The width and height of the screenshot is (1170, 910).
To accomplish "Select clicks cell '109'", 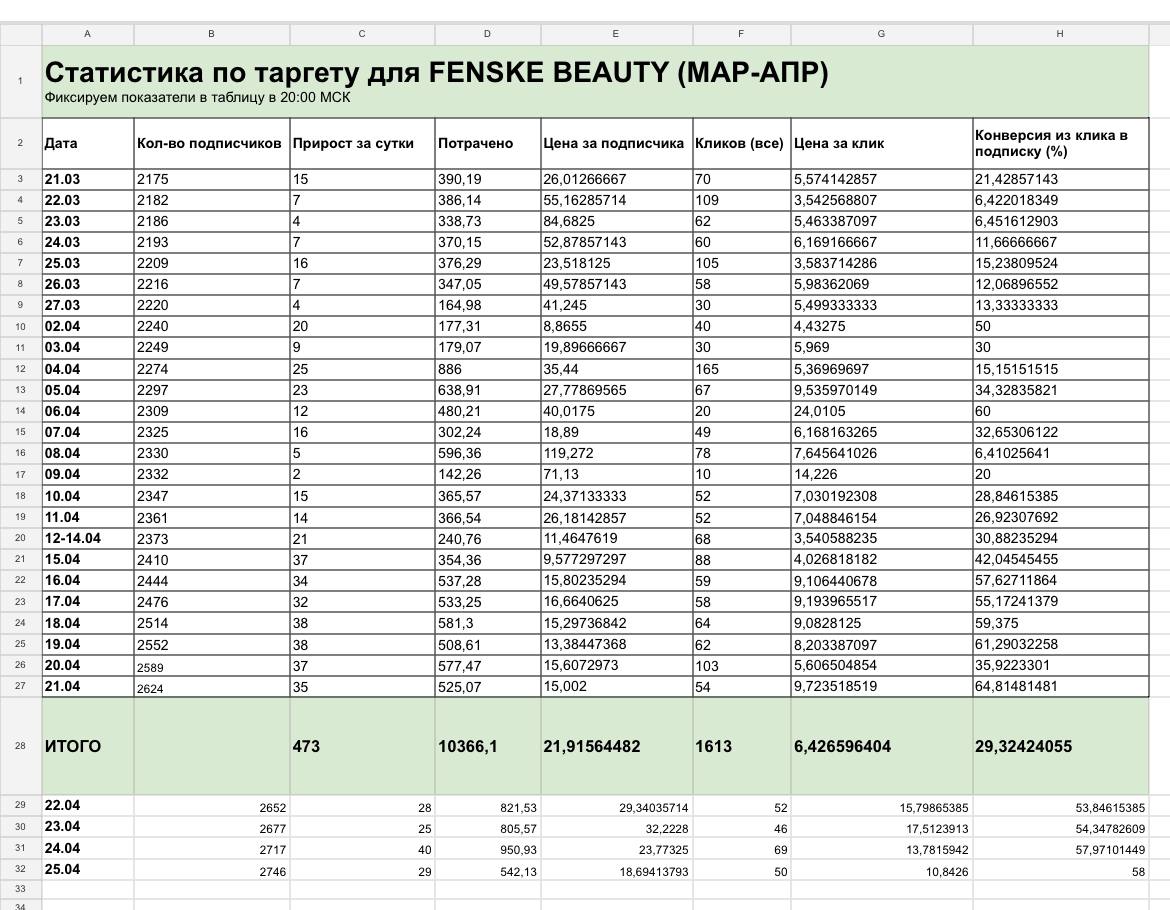I will click(742, 200).
